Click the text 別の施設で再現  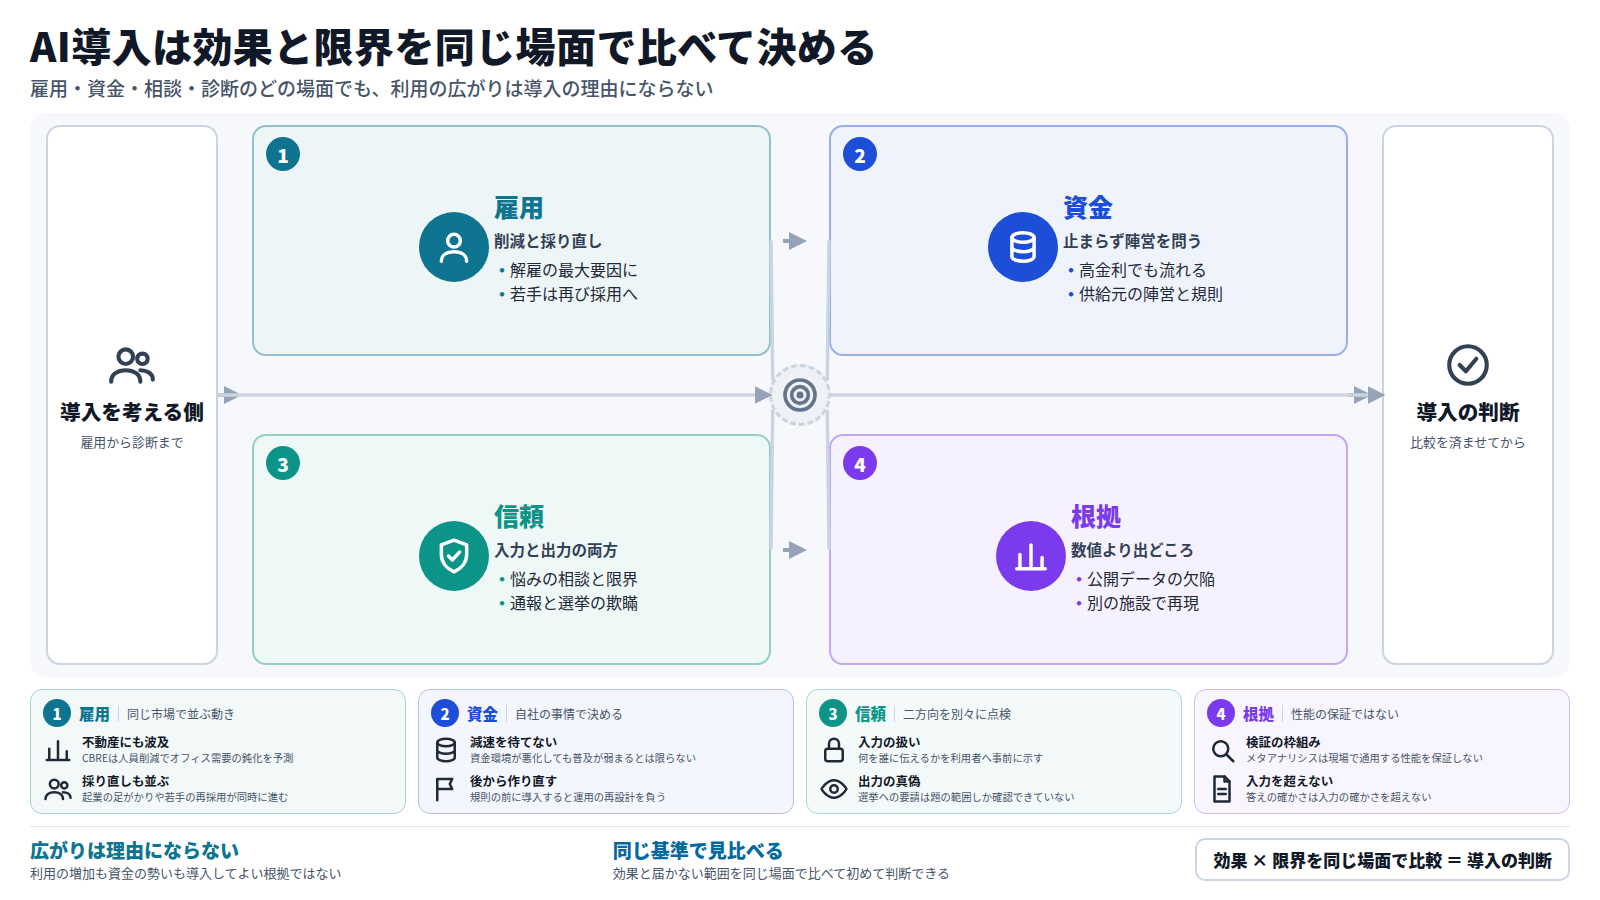[1143, 603]
